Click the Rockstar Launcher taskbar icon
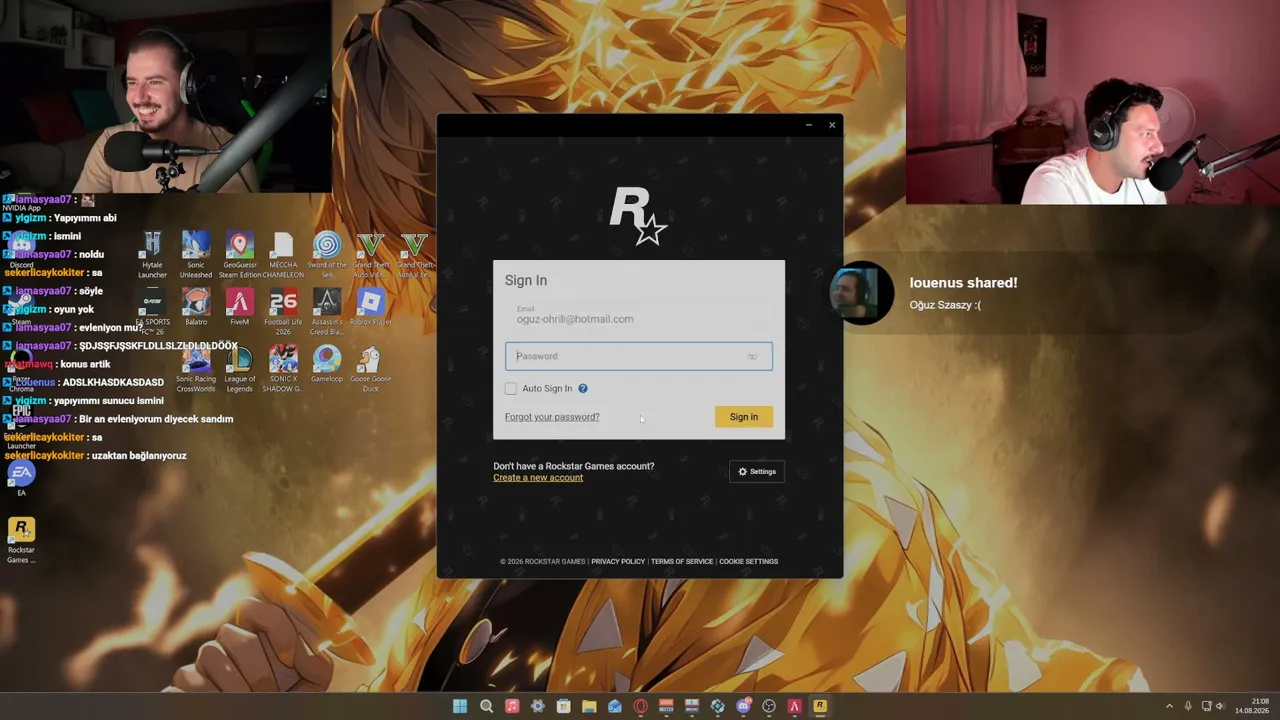The image size is (1280, 720). point(820,706)
